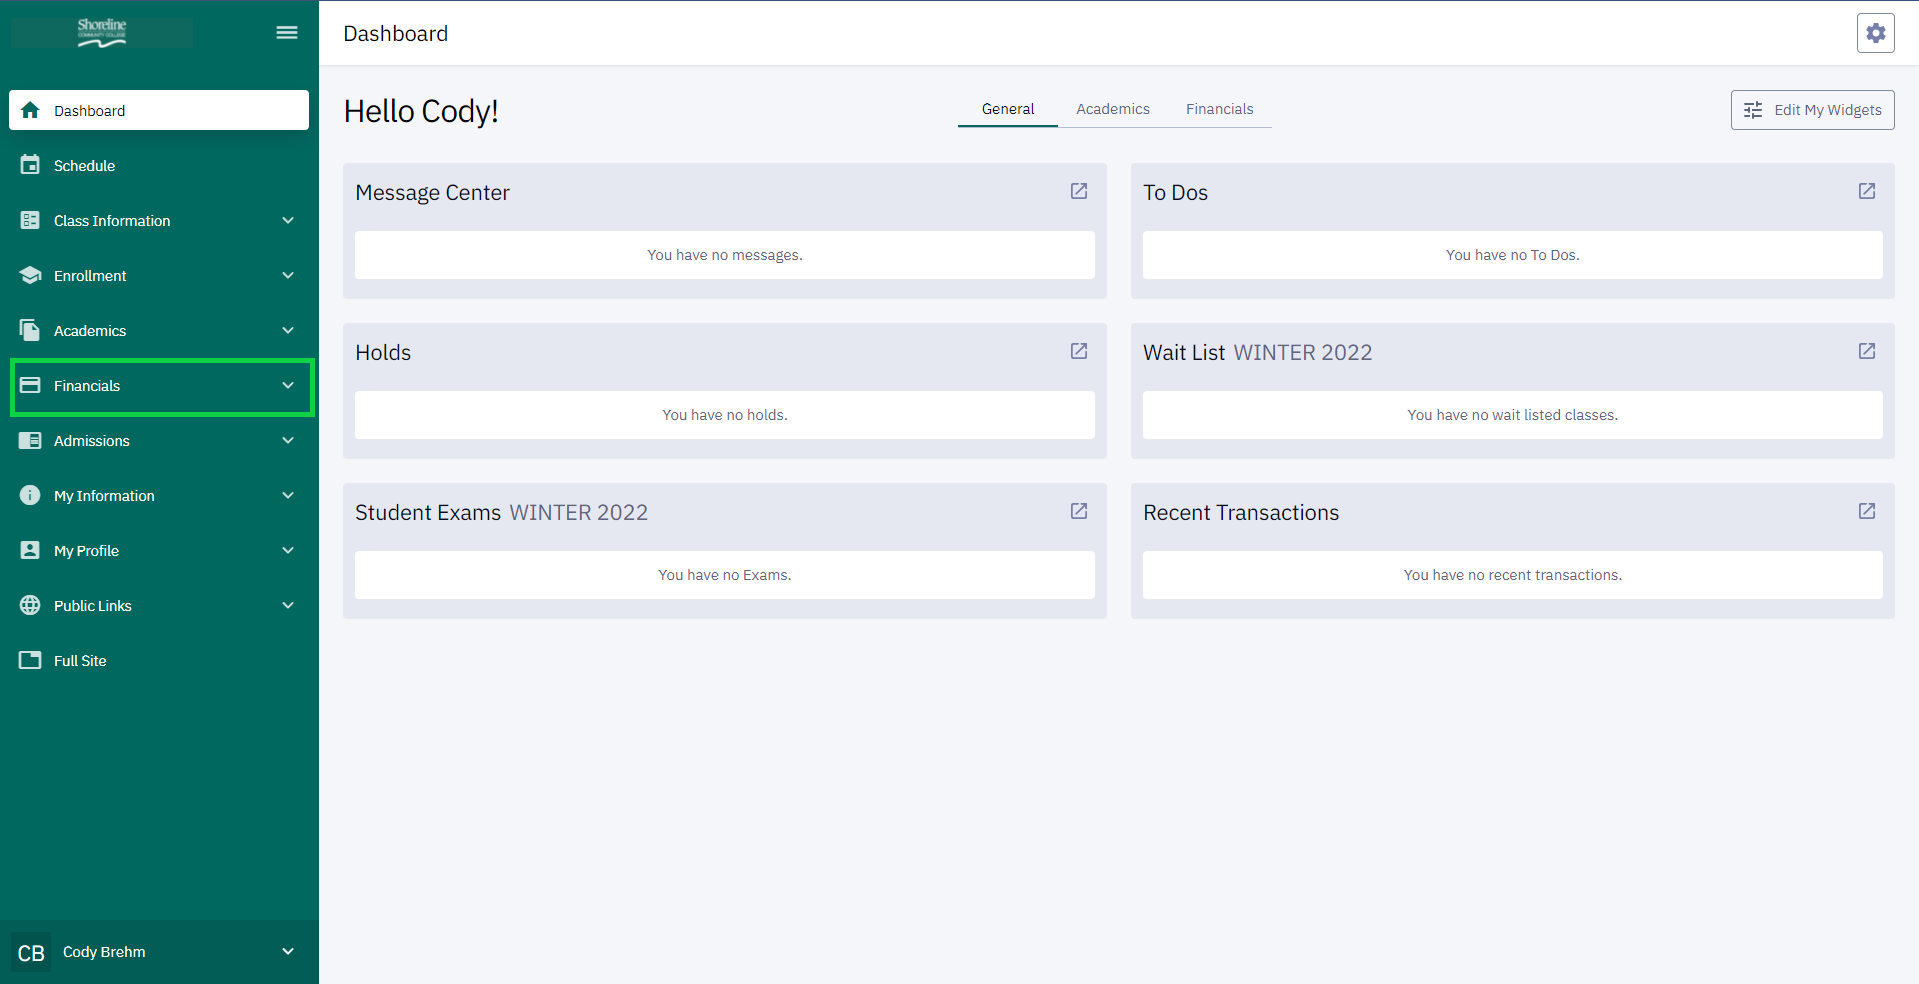Viewport: 1919px width, 984px height.
Task: Click the Financials card icon
Action: [30, 385]
